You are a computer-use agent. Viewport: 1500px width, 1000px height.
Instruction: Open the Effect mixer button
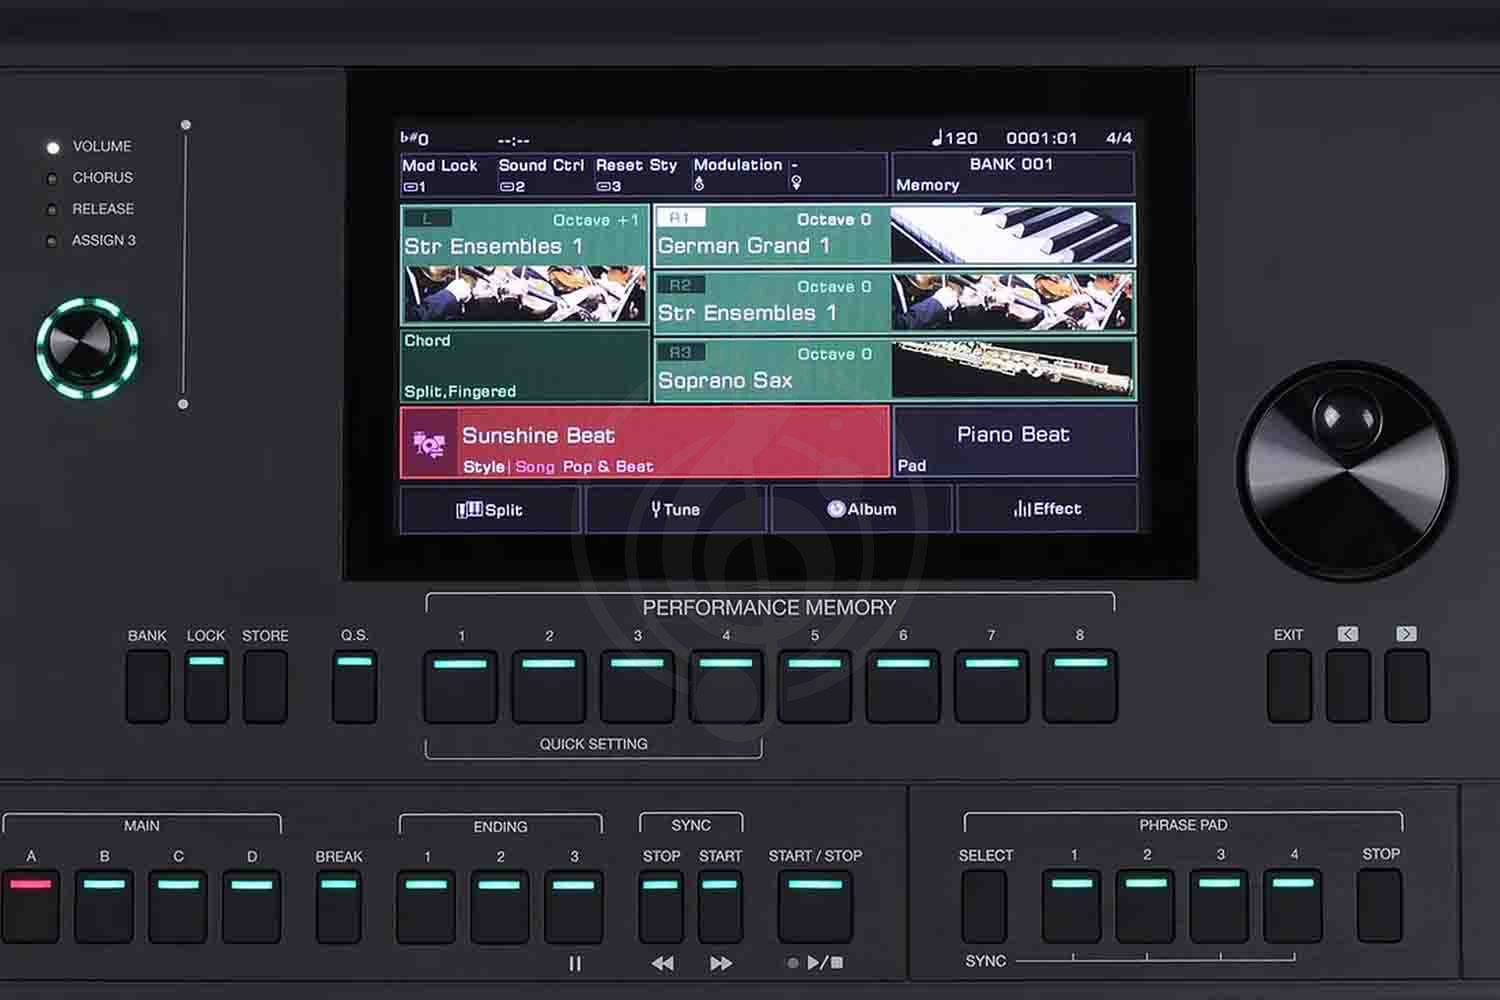[1047, 510]
